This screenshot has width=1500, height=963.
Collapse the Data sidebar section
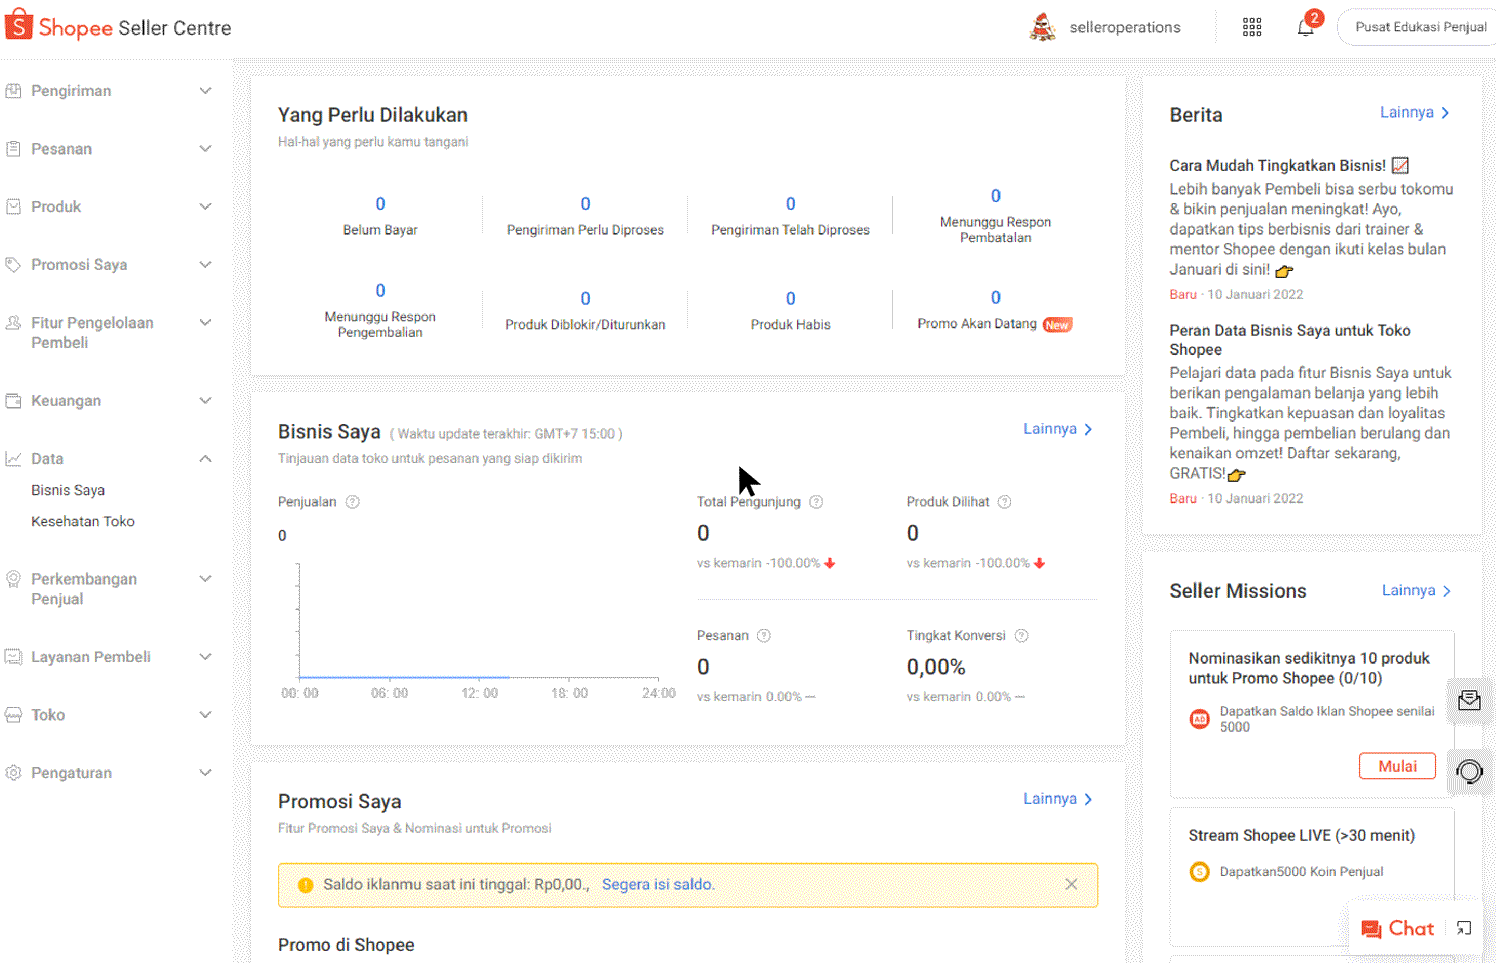[x=205, y=459]
